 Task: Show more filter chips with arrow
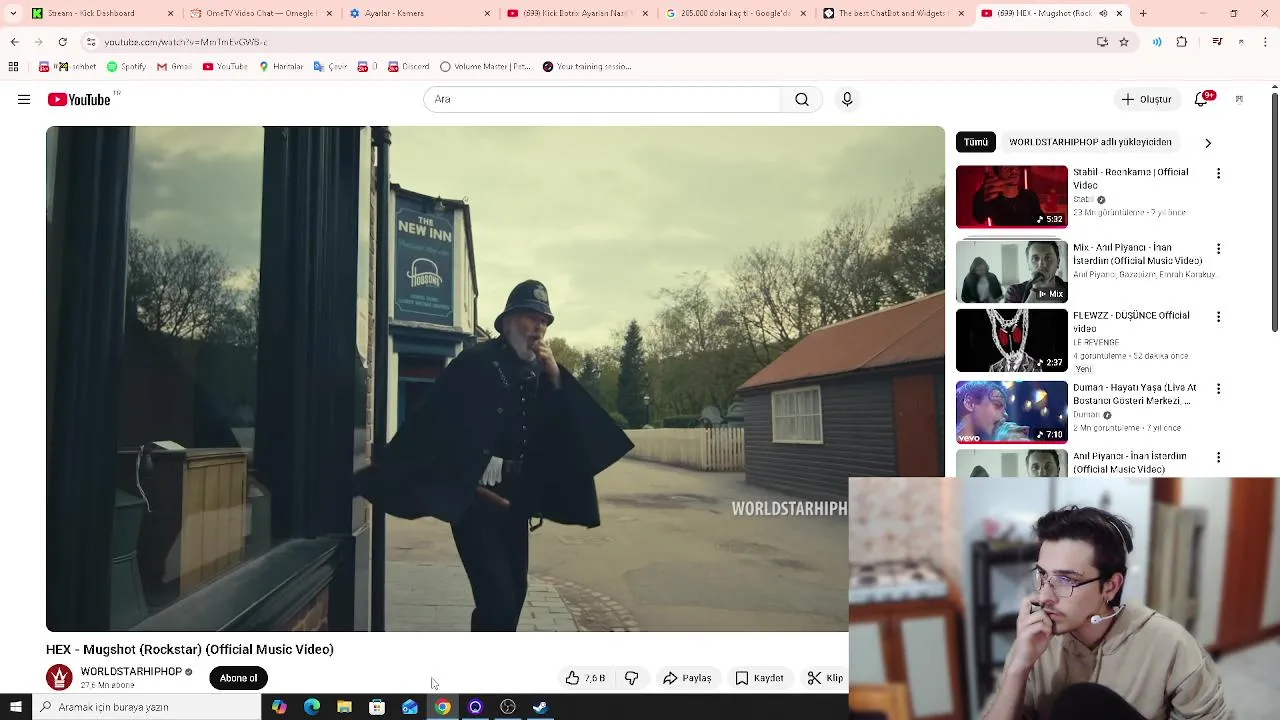[x=1208, y=143]
